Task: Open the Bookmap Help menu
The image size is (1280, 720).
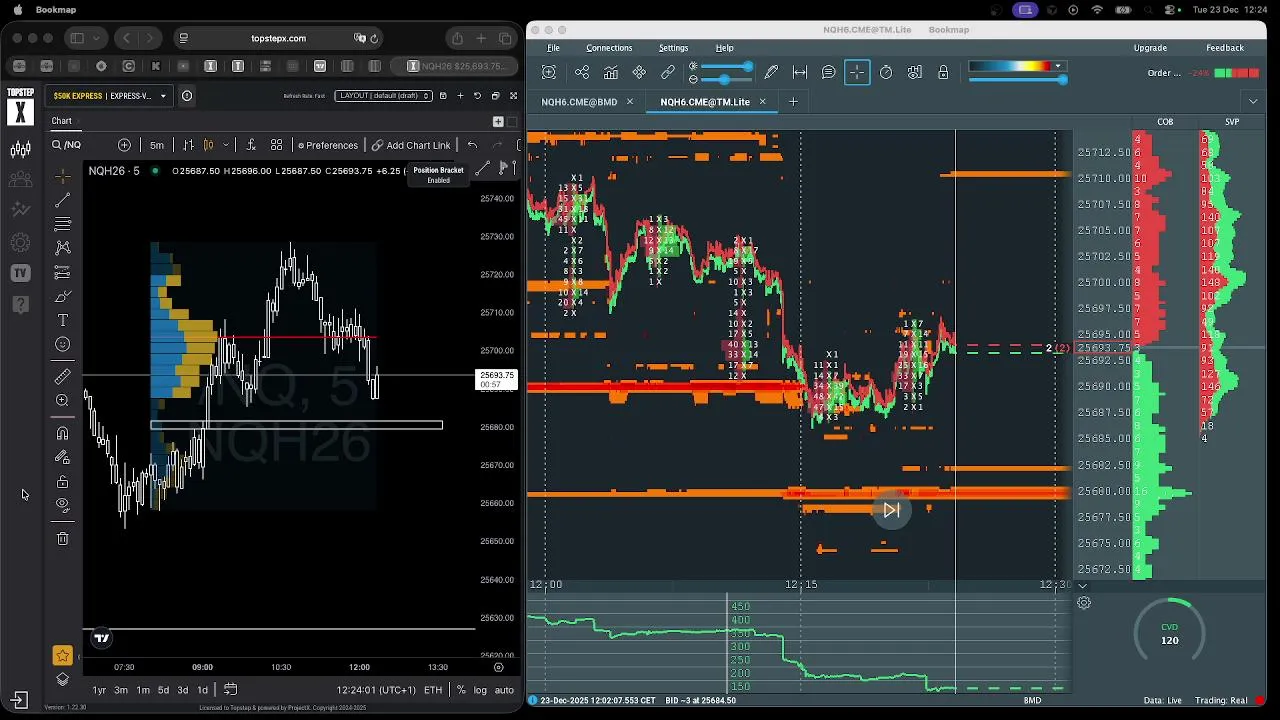Action: click(724, 48)
